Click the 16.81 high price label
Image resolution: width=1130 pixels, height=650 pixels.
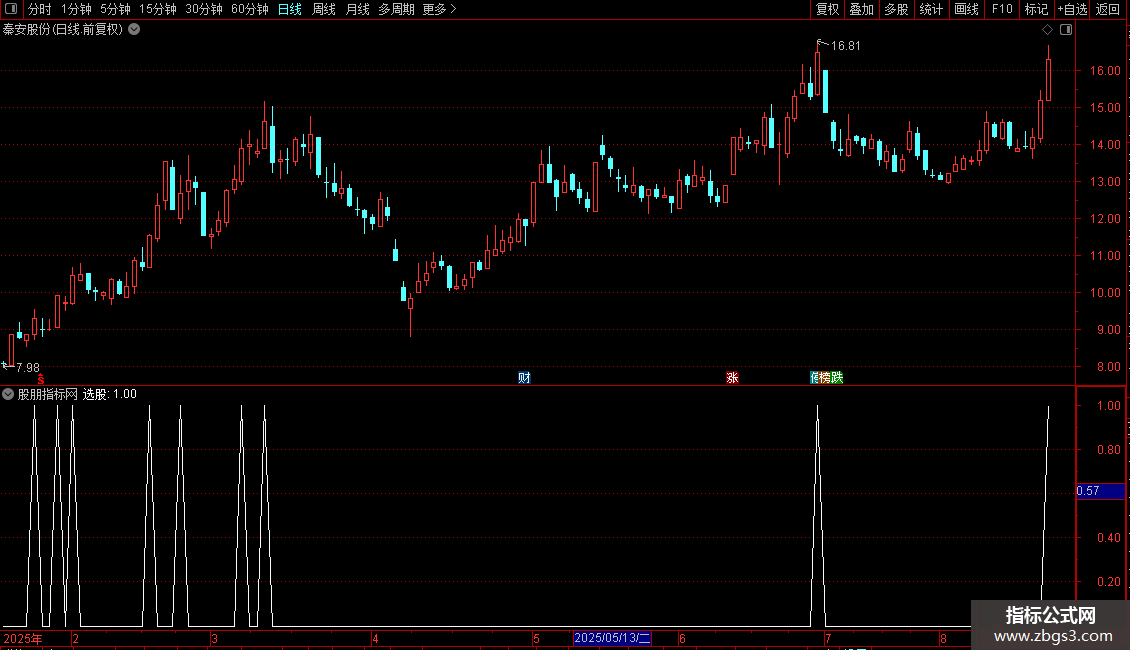coord(845,46)
